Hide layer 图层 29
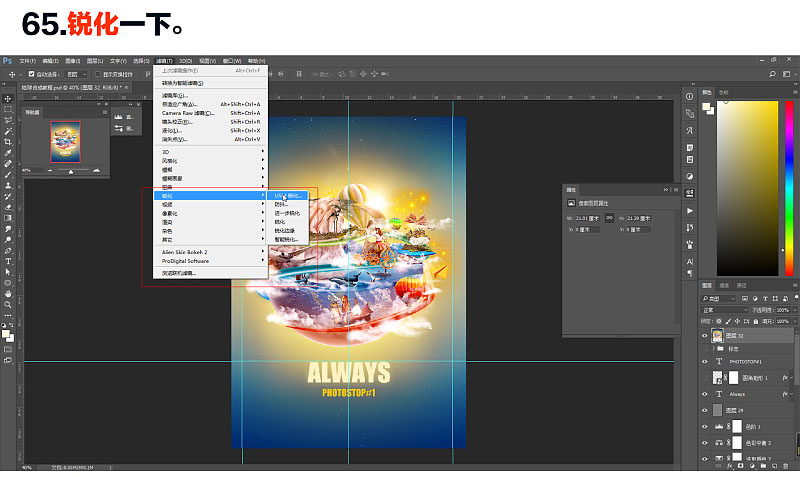This screenshot has width=800, height=477. tap(705, 410)
